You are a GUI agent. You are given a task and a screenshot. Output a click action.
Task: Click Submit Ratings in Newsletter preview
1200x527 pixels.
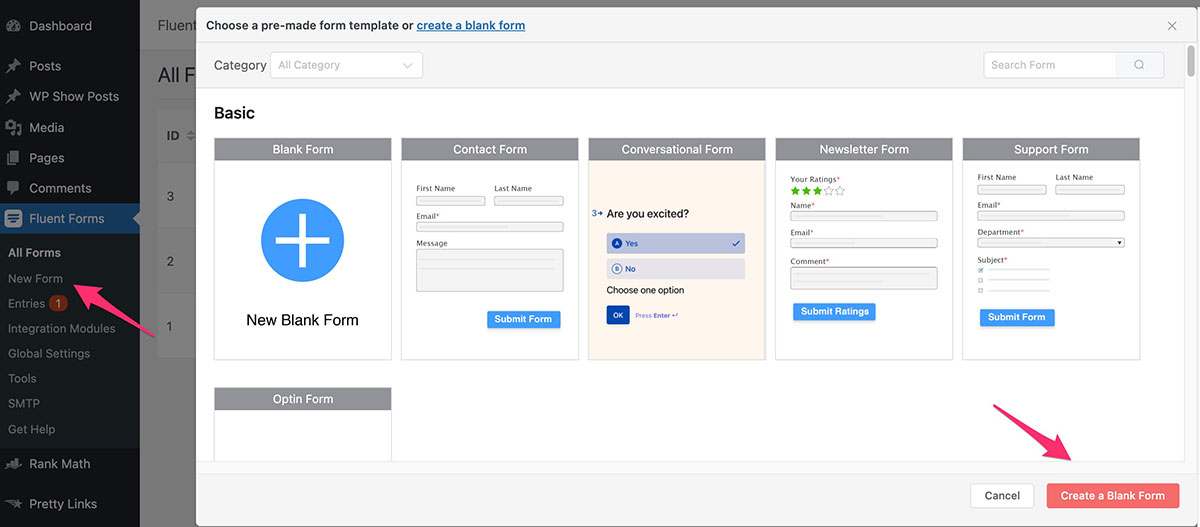pyautogui.click(x=834, y=311)
